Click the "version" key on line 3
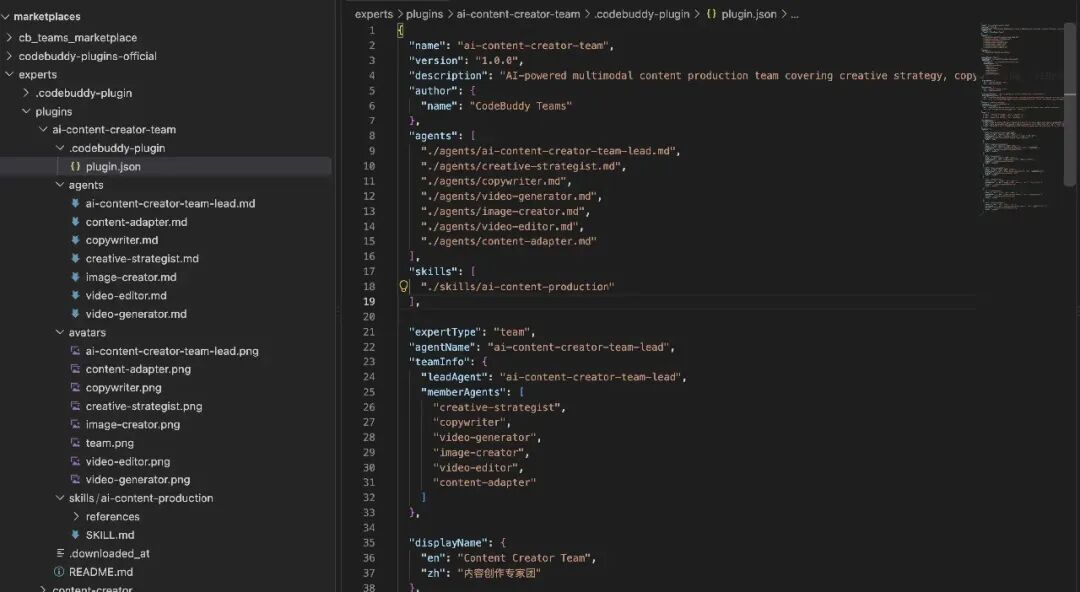This screenshot has width=1080, height=592. point(438,60)
